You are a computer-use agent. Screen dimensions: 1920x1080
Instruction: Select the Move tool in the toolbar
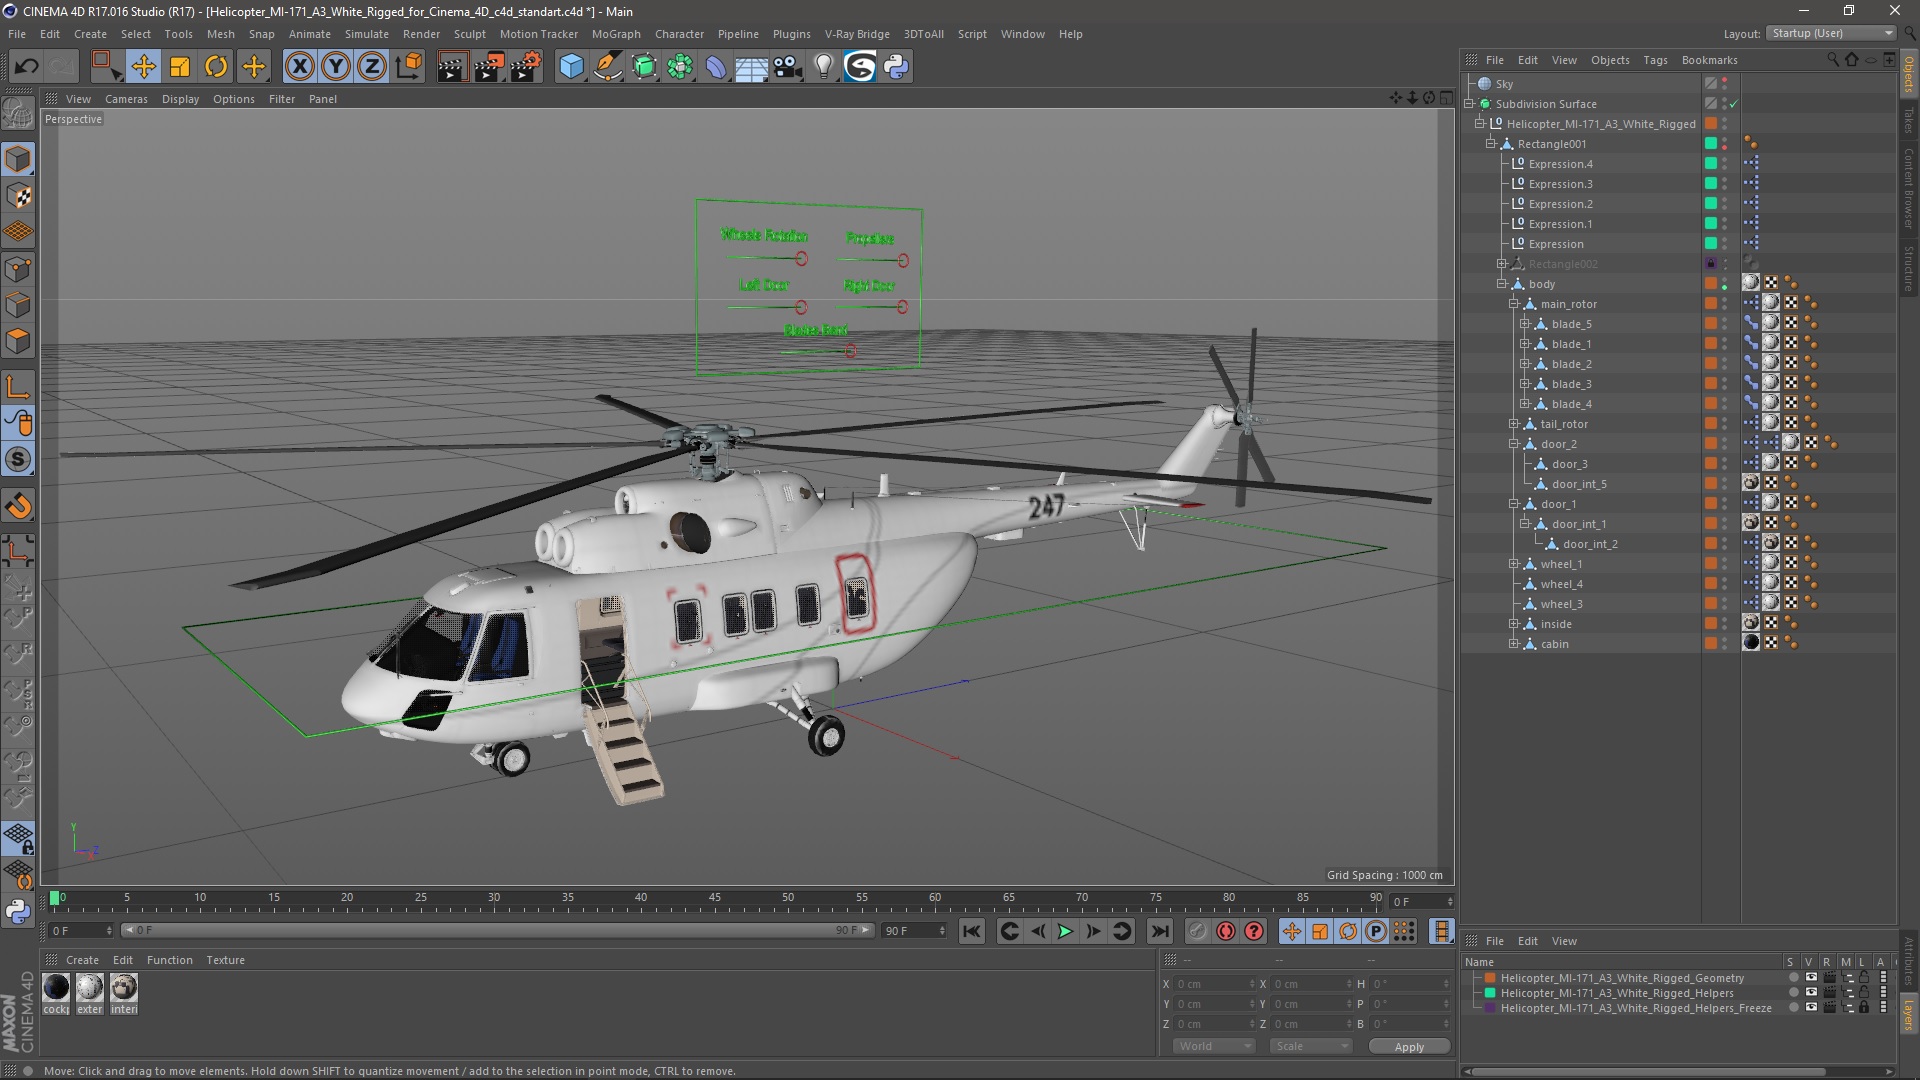(143, 67)
